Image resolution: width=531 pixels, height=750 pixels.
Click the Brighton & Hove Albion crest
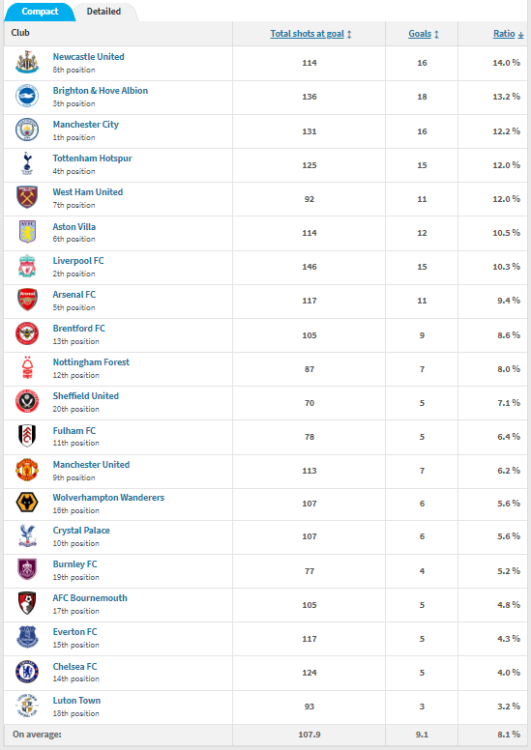coord(27,96)
